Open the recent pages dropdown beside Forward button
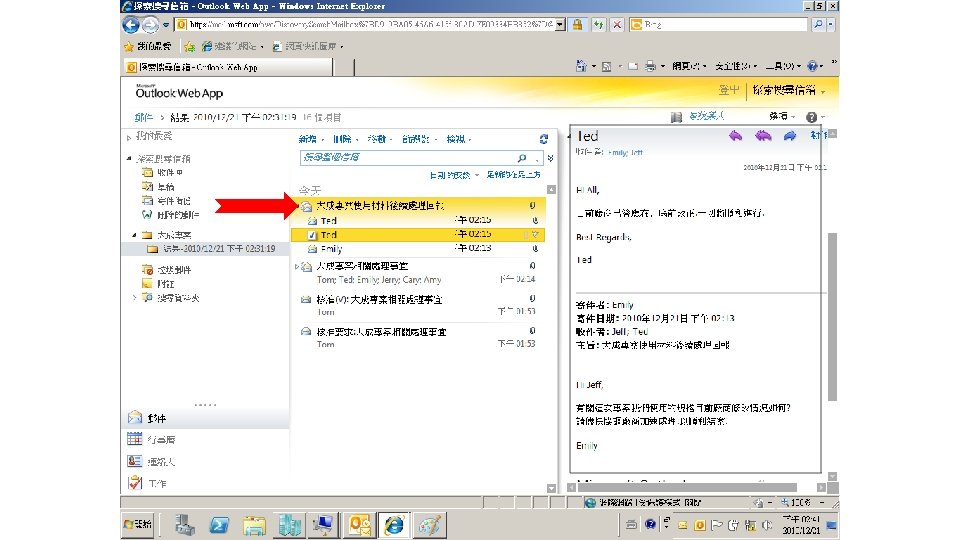 [165, 25]
